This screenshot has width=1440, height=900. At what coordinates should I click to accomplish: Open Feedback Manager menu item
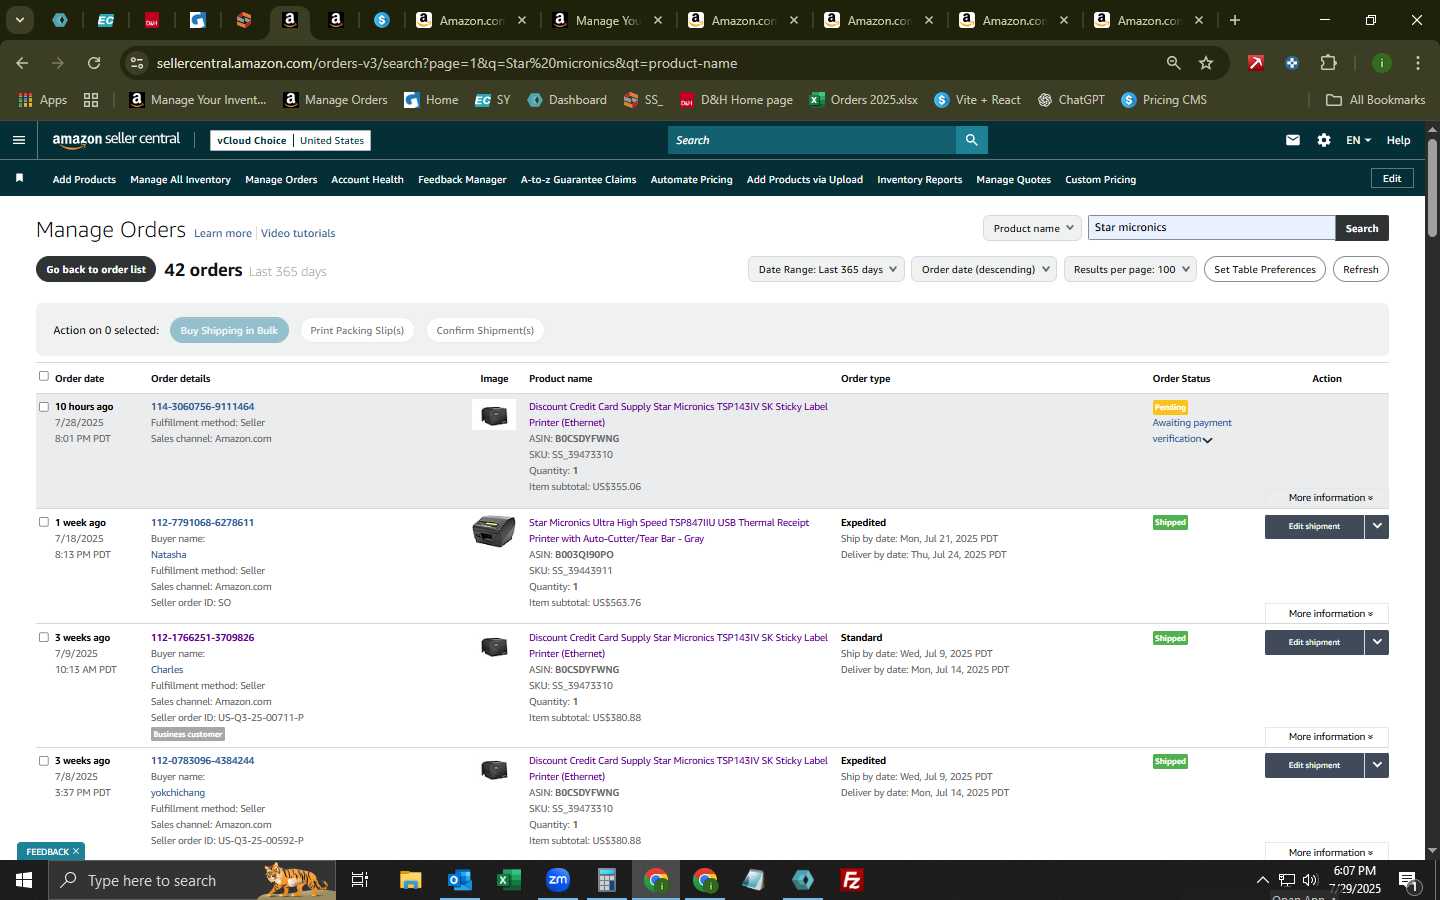pos(462,179)
